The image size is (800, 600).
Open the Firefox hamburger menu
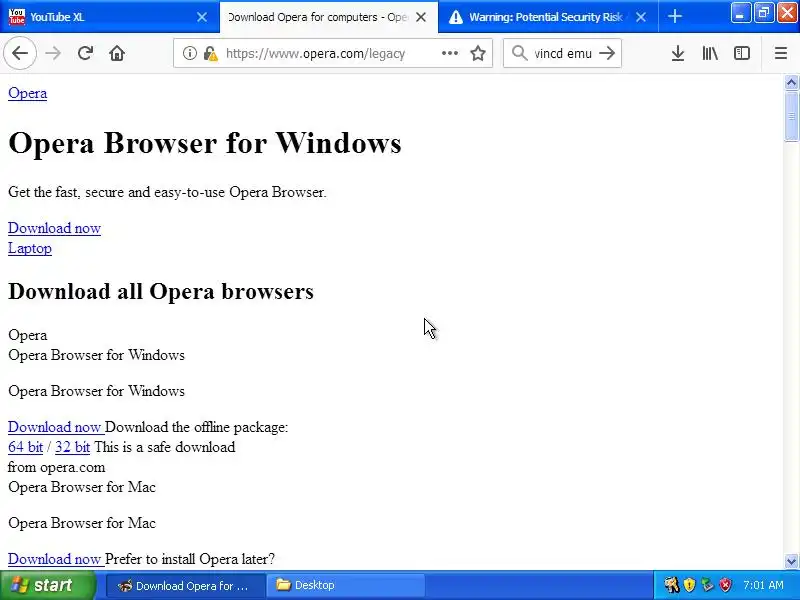pos(781,53)
